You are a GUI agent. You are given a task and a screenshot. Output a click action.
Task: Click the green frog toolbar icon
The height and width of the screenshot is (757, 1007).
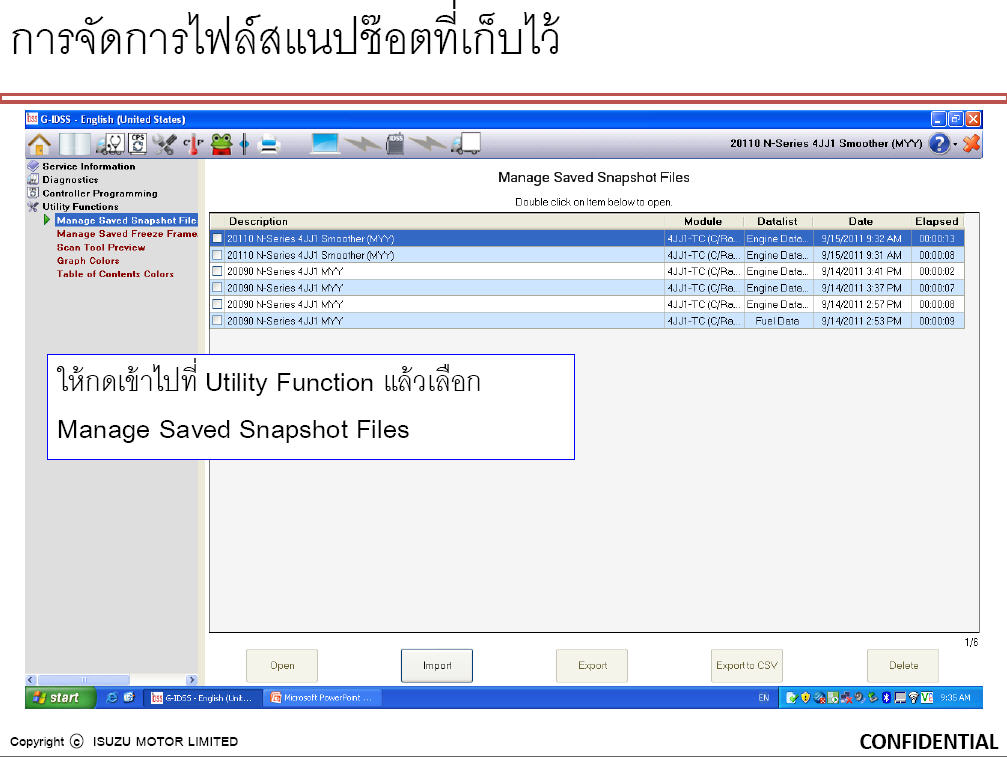(x=222, y=144)
